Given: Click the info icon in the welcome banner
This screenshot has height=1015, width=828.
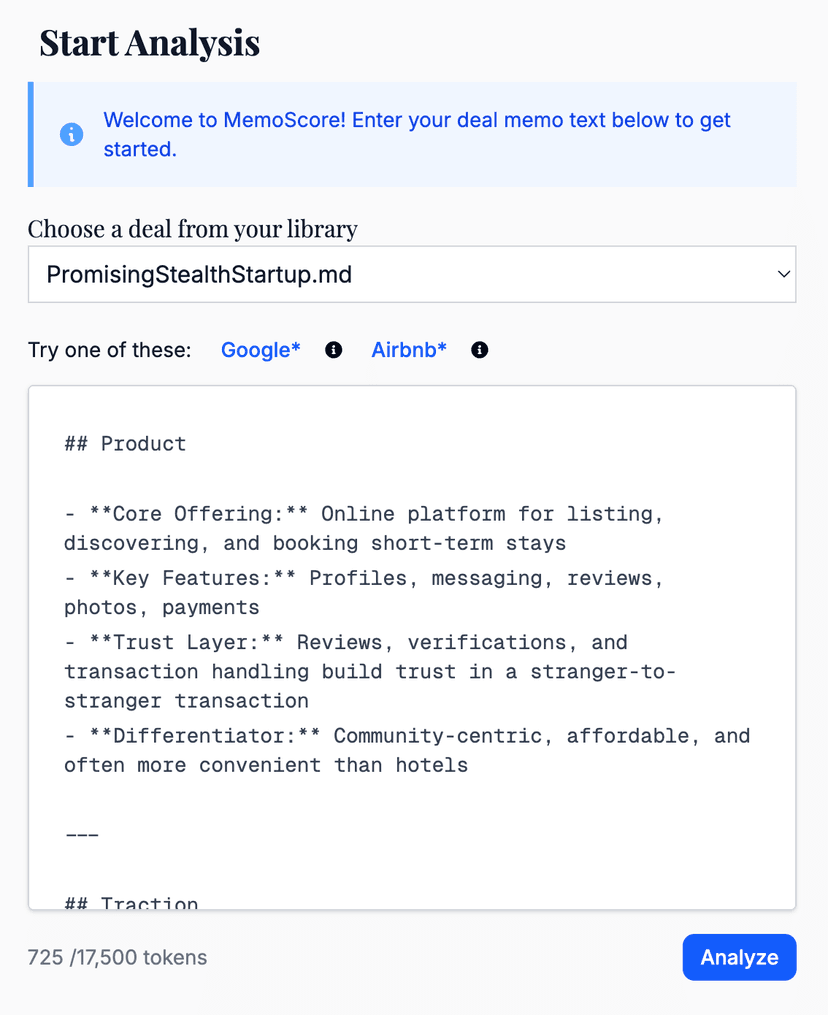Looking at the screenshot, I should (x=70, y=133).
